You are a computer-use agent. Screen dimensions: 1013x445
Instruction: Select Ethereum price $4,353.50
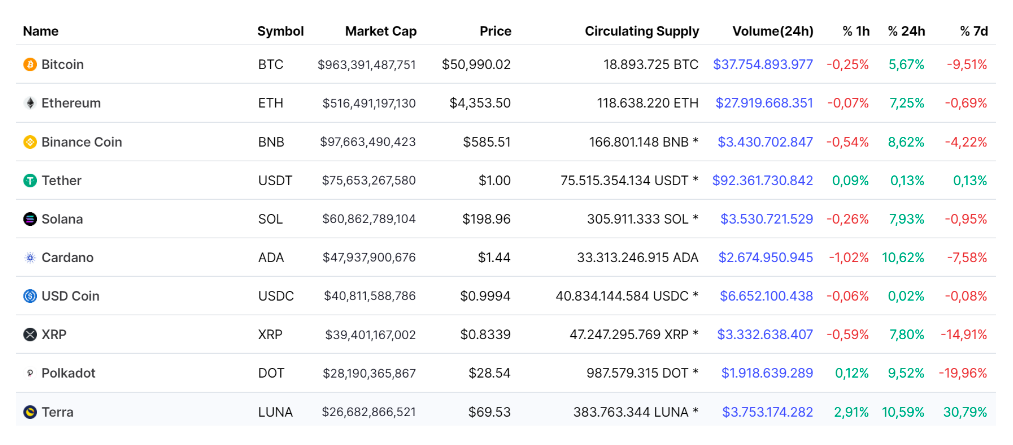pos(480,103)
